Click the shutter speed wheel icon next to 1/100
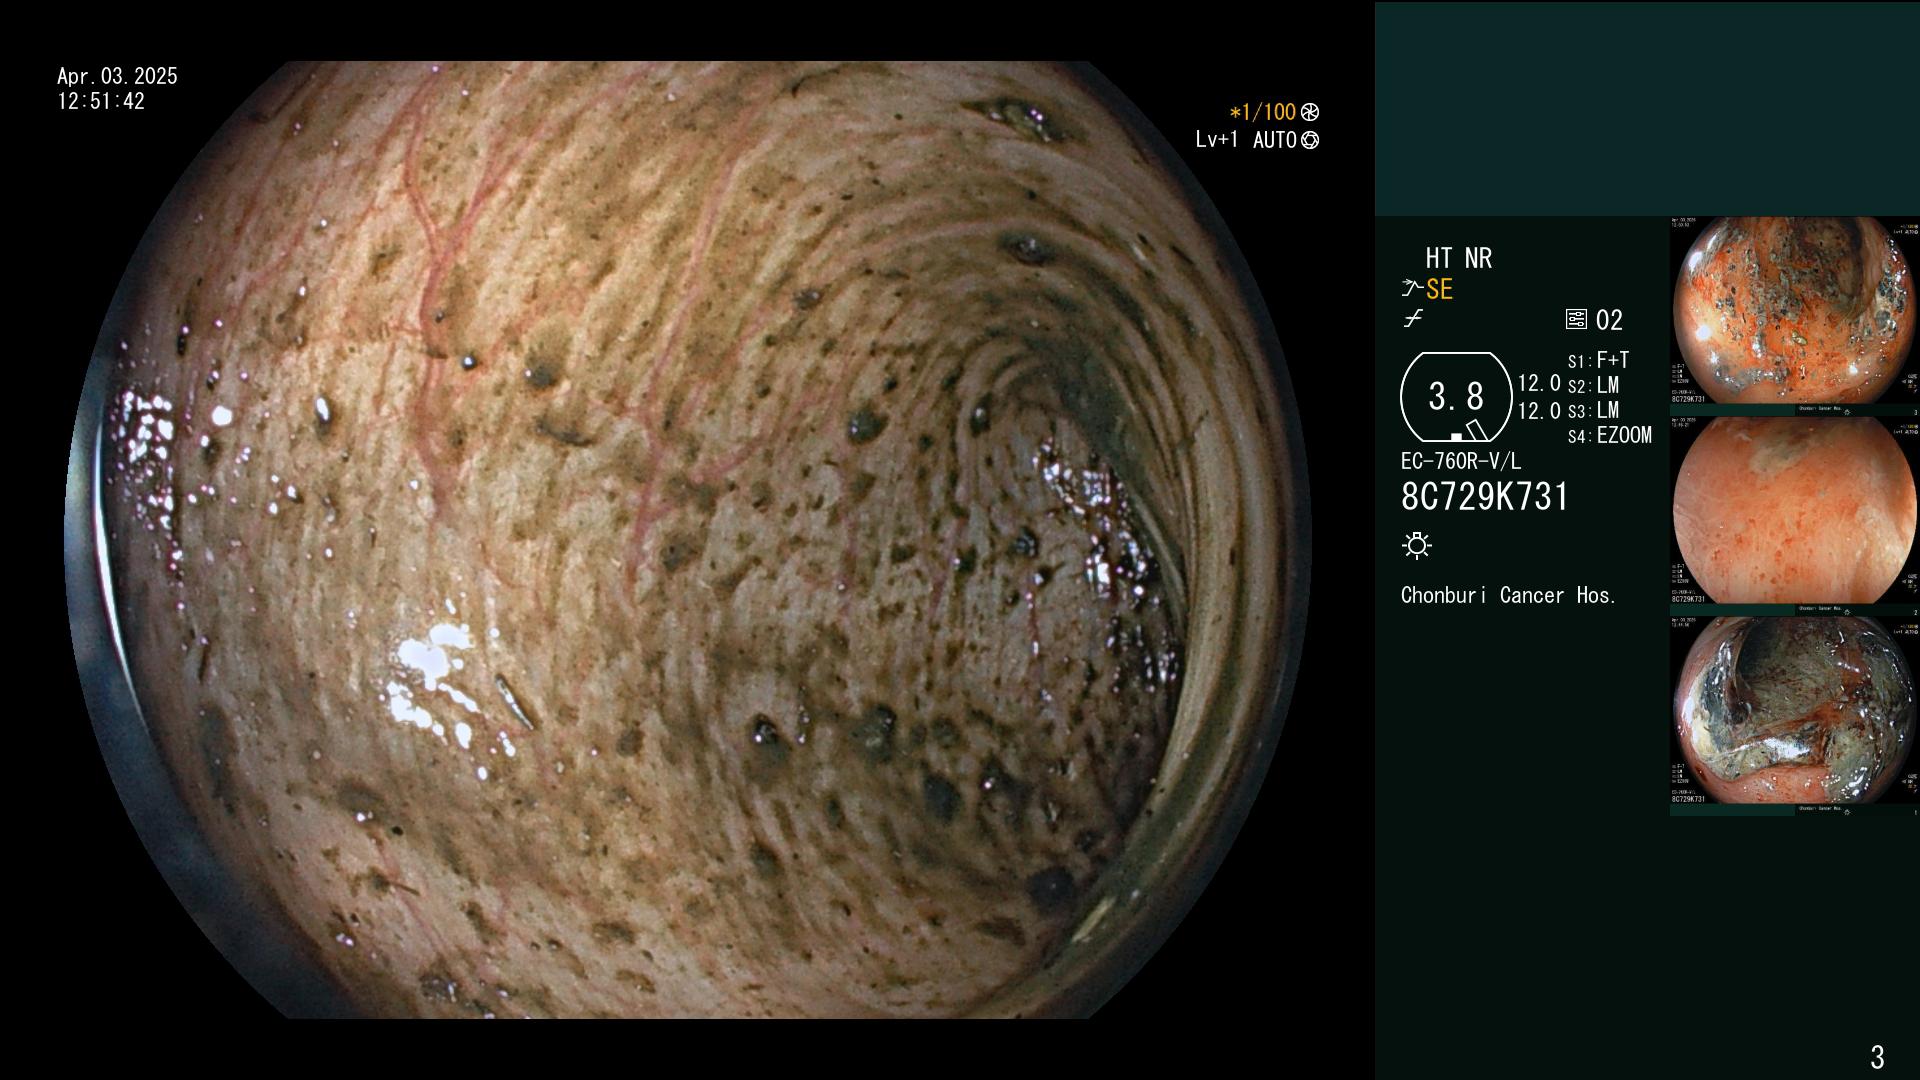The image size is (1920, 1080). [1310, 112]
